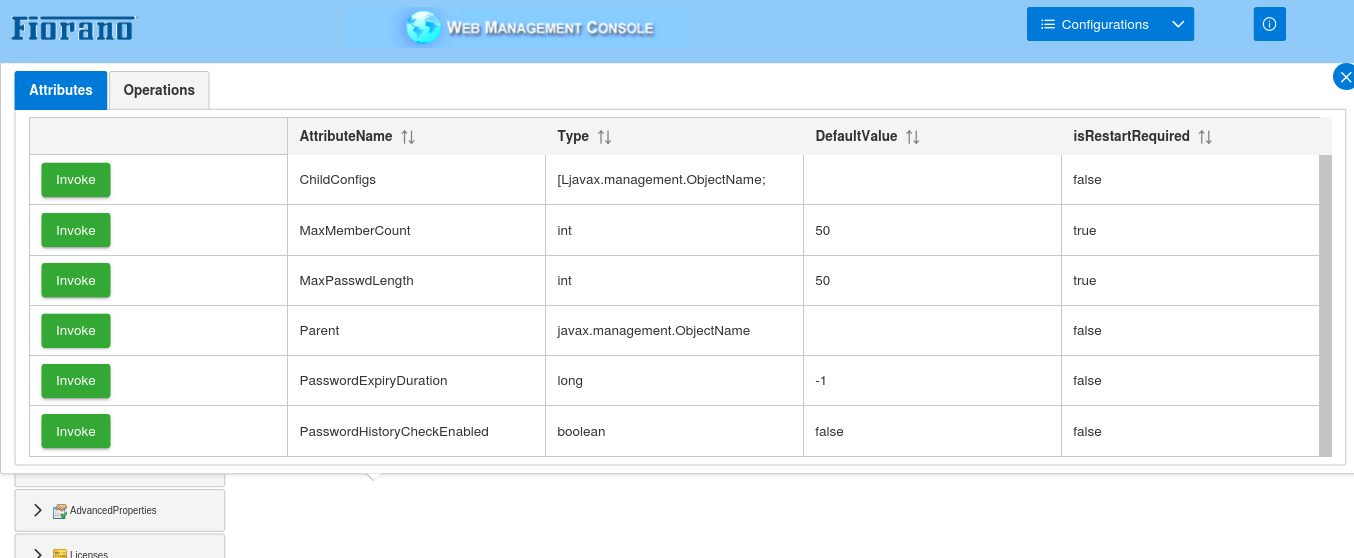The image size is (1354, 558).
Task: Sort by DefaultValue column arrows
Action: 912,137
